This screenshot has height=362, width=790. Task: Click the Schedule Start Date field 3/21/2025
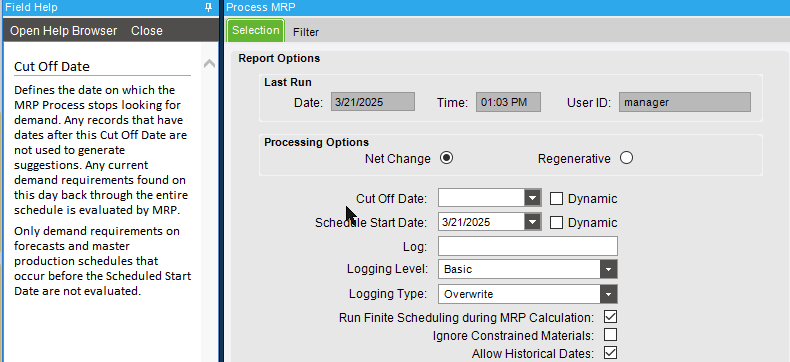pos(481,222)
